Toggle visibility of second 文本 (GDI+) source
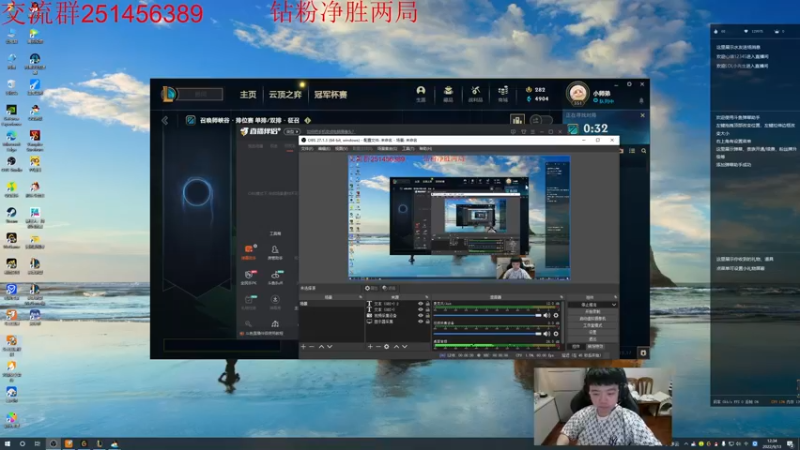The width and height of the screenshot is (800, 450). click(x=421, y=309)
